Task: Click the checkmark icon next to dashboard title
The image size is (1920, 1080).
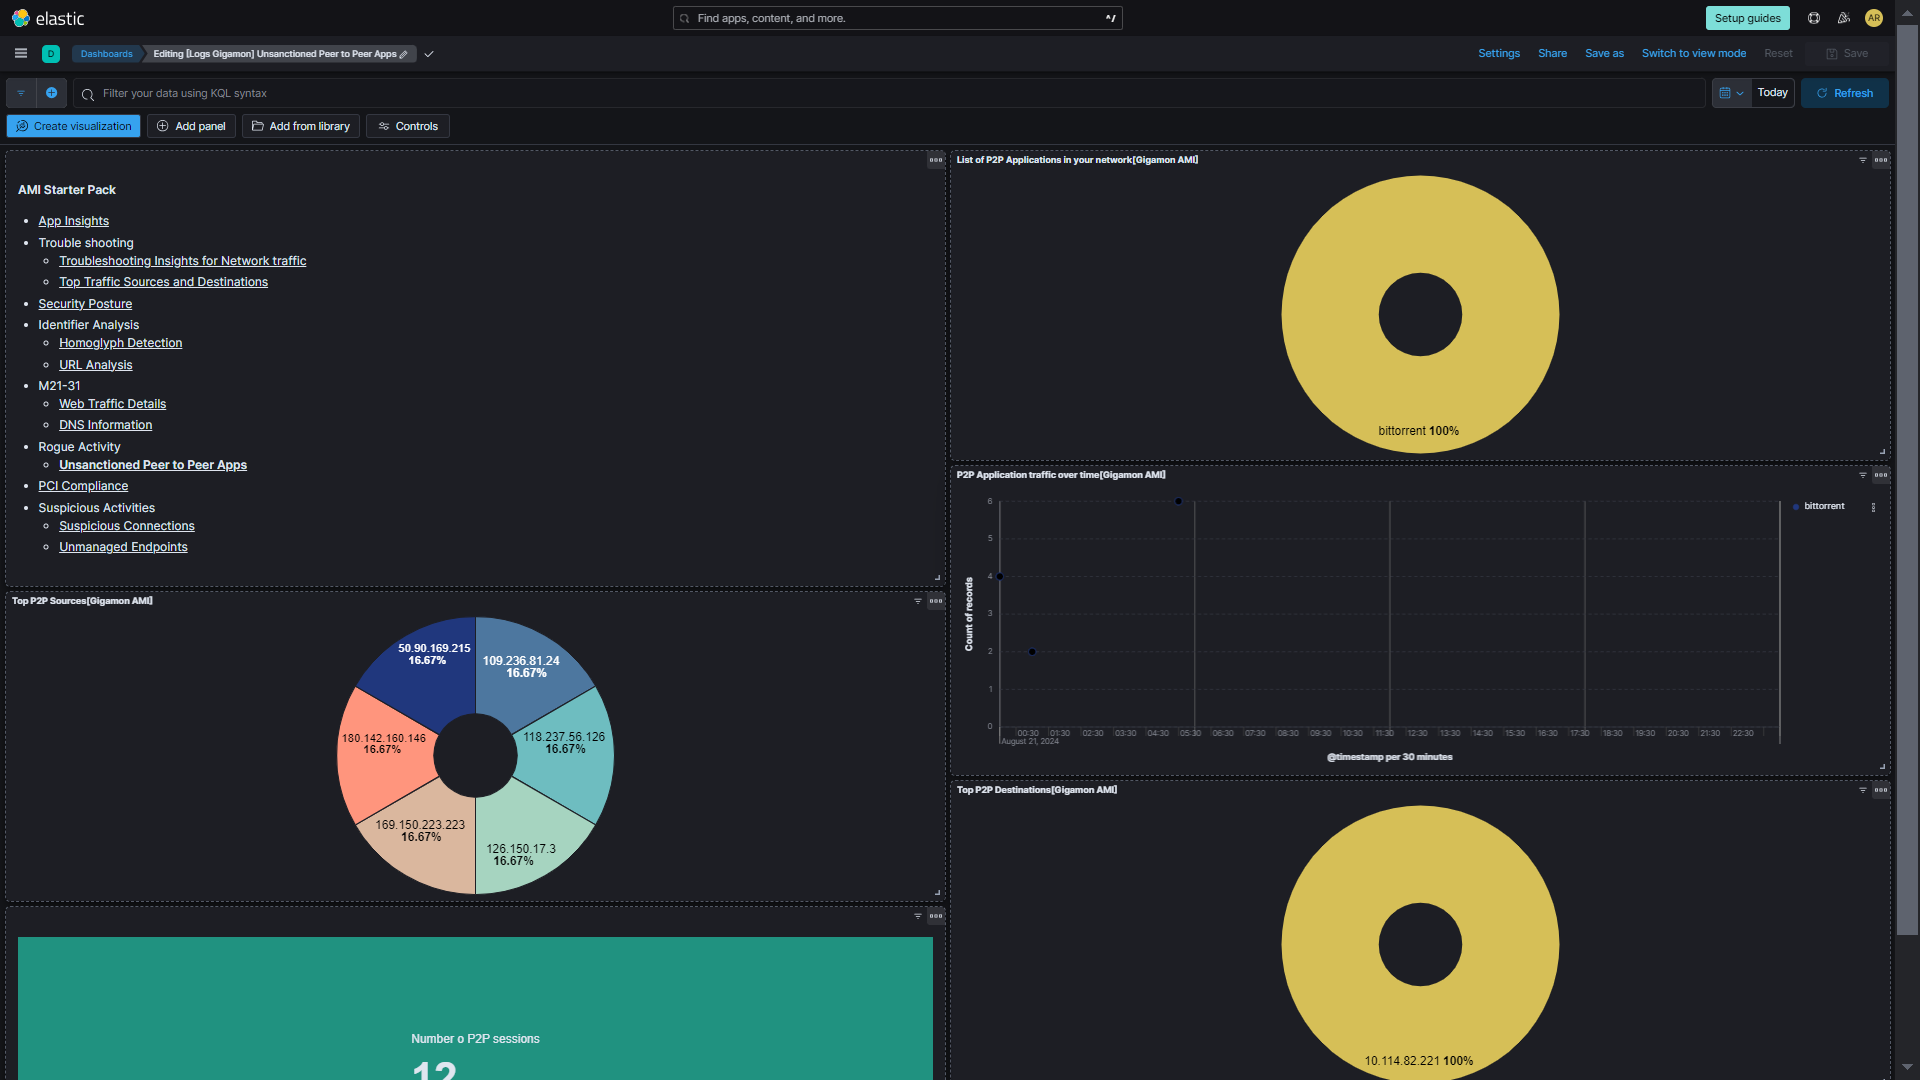Action: [429, 54]
